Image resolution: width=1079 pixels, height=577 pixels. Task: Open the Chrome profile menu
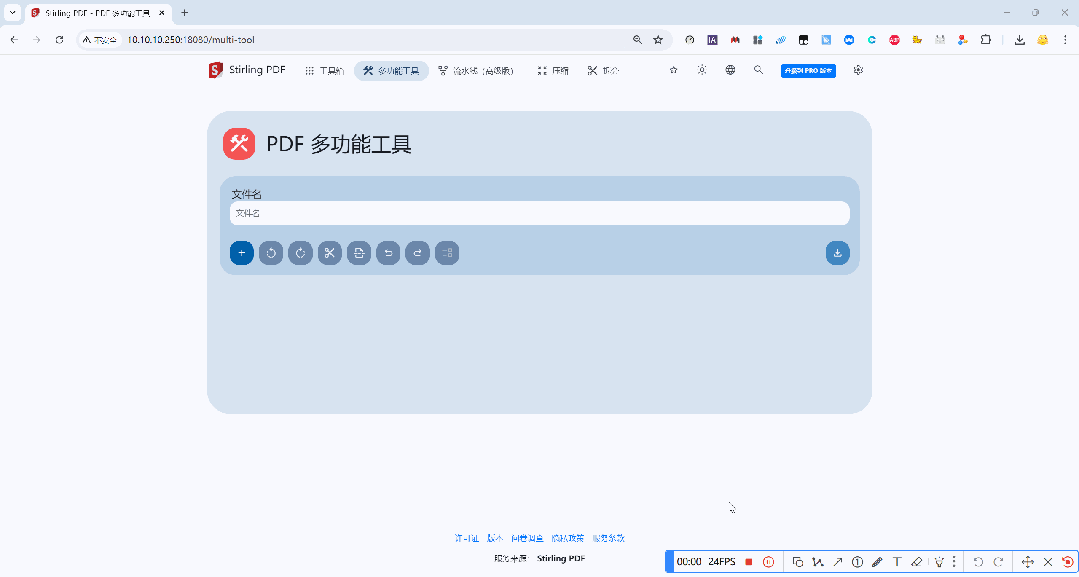click(1043, 40)
